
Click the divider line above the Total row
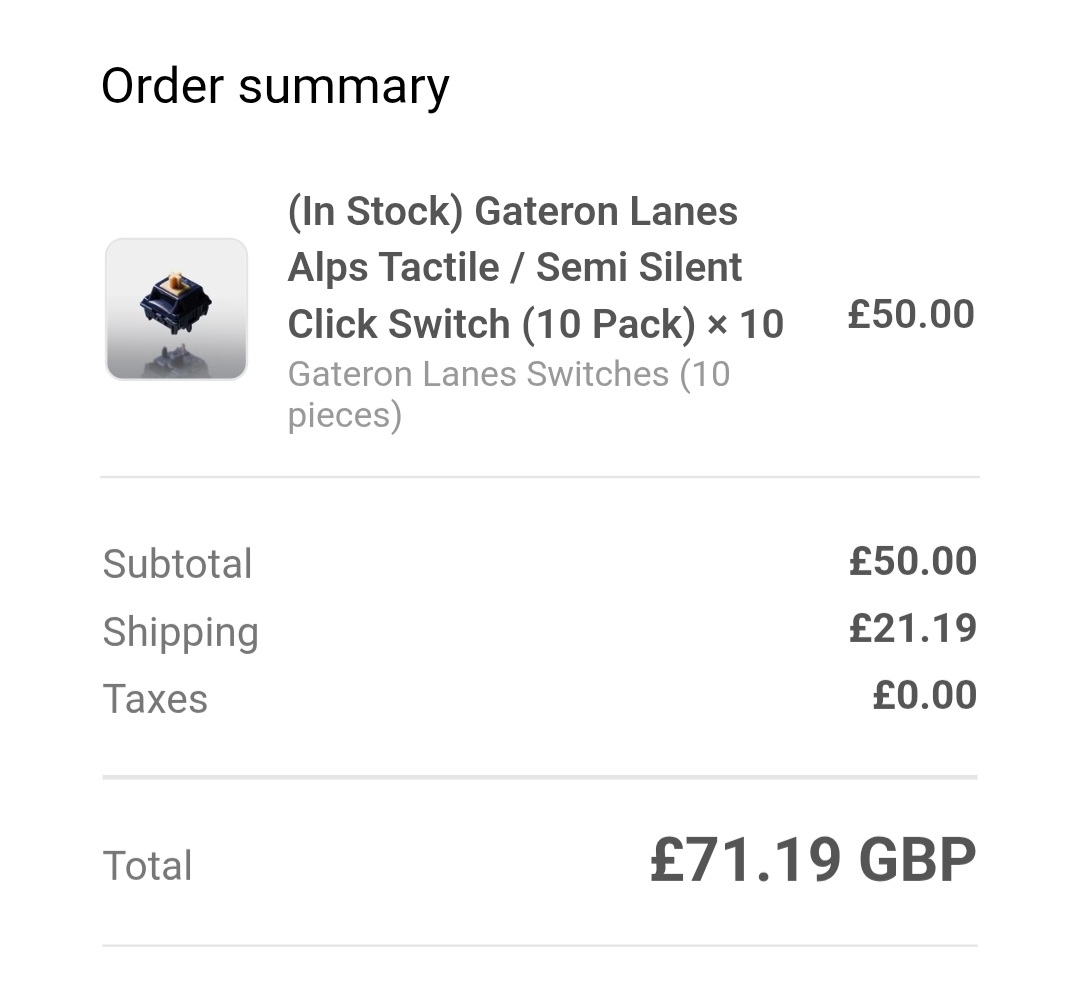[540, 776]
